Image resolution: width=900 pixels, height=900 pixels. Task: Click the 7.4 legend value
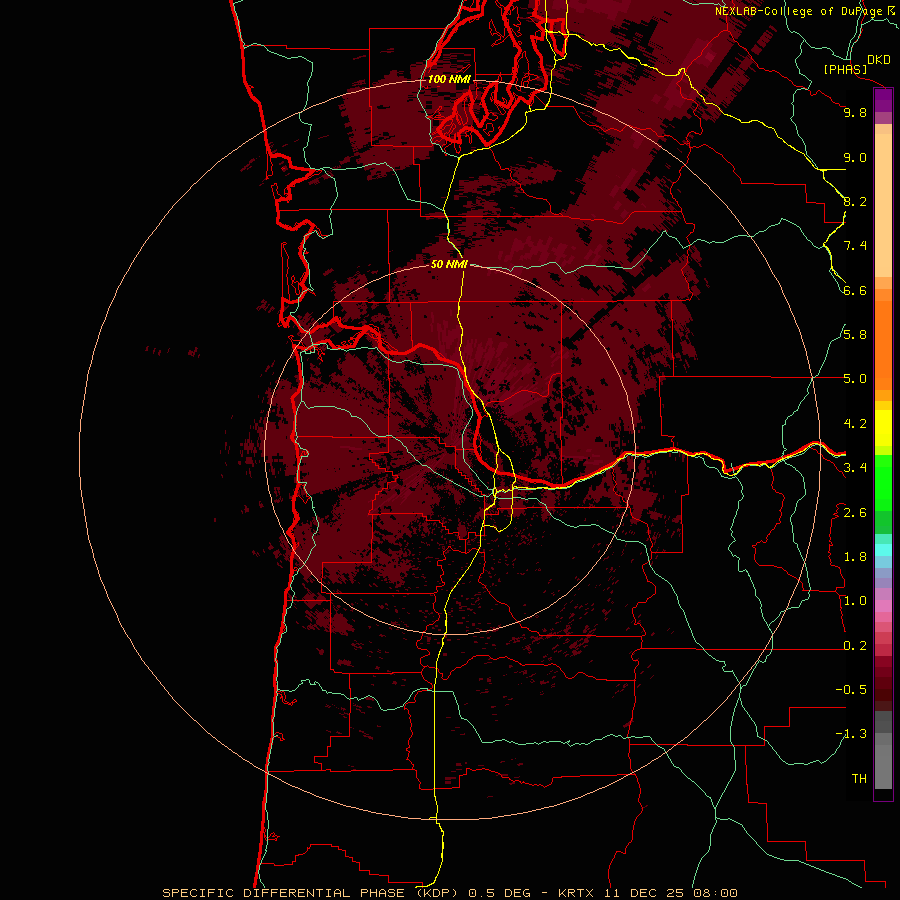[x=855, y=246]
